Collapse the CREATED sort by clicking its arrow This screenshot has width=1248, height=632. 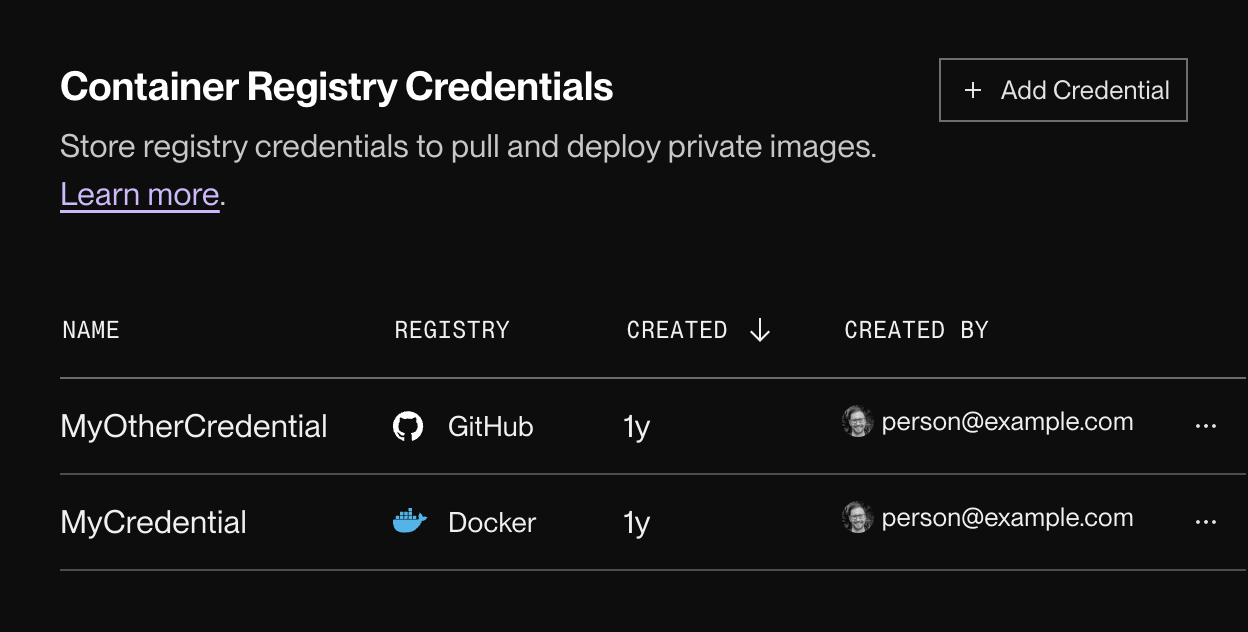[x=760, y=329]
